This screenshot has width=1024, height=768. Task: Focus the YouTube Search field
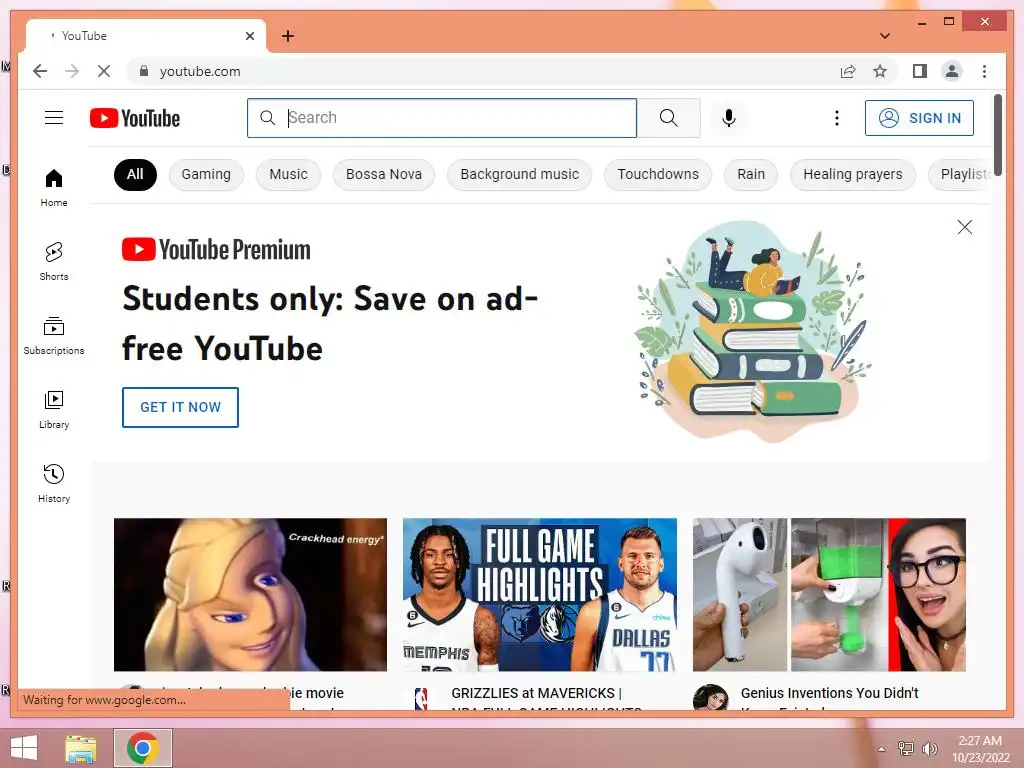[x=442, y=118]
